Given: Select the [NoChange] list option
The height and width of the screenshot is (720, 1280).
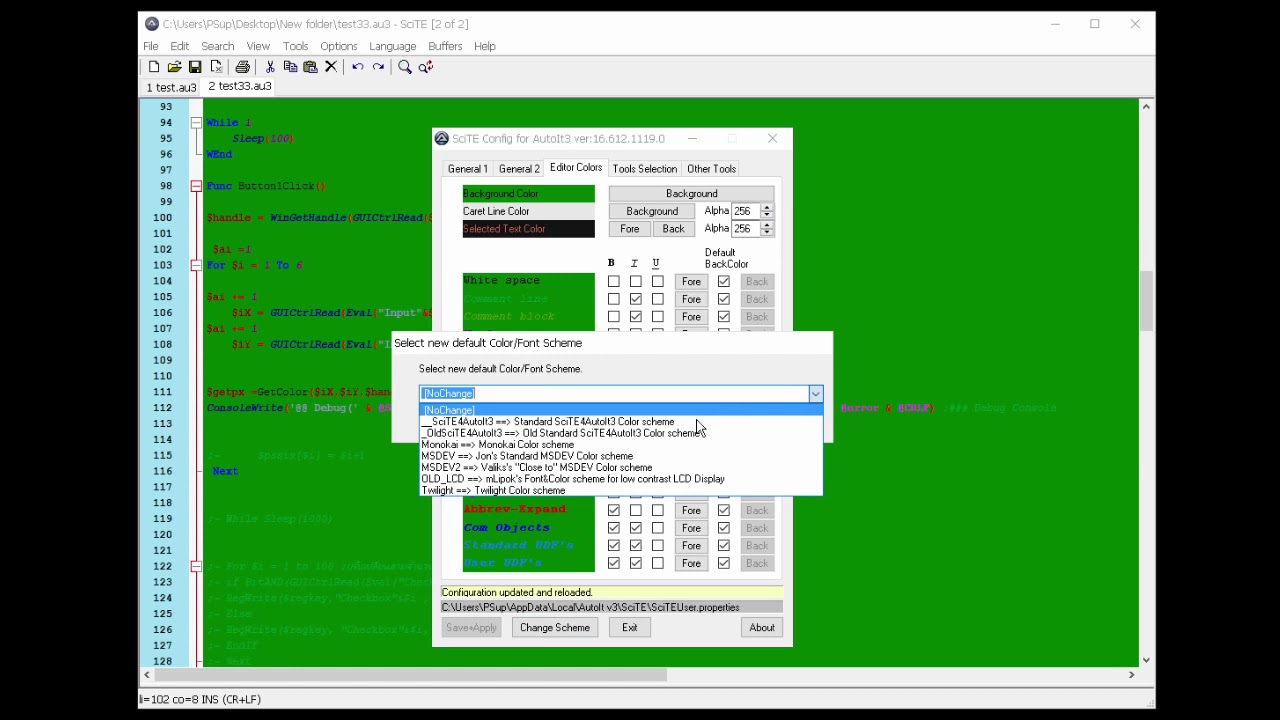Looking at the screenshot, I should point(621,410).
